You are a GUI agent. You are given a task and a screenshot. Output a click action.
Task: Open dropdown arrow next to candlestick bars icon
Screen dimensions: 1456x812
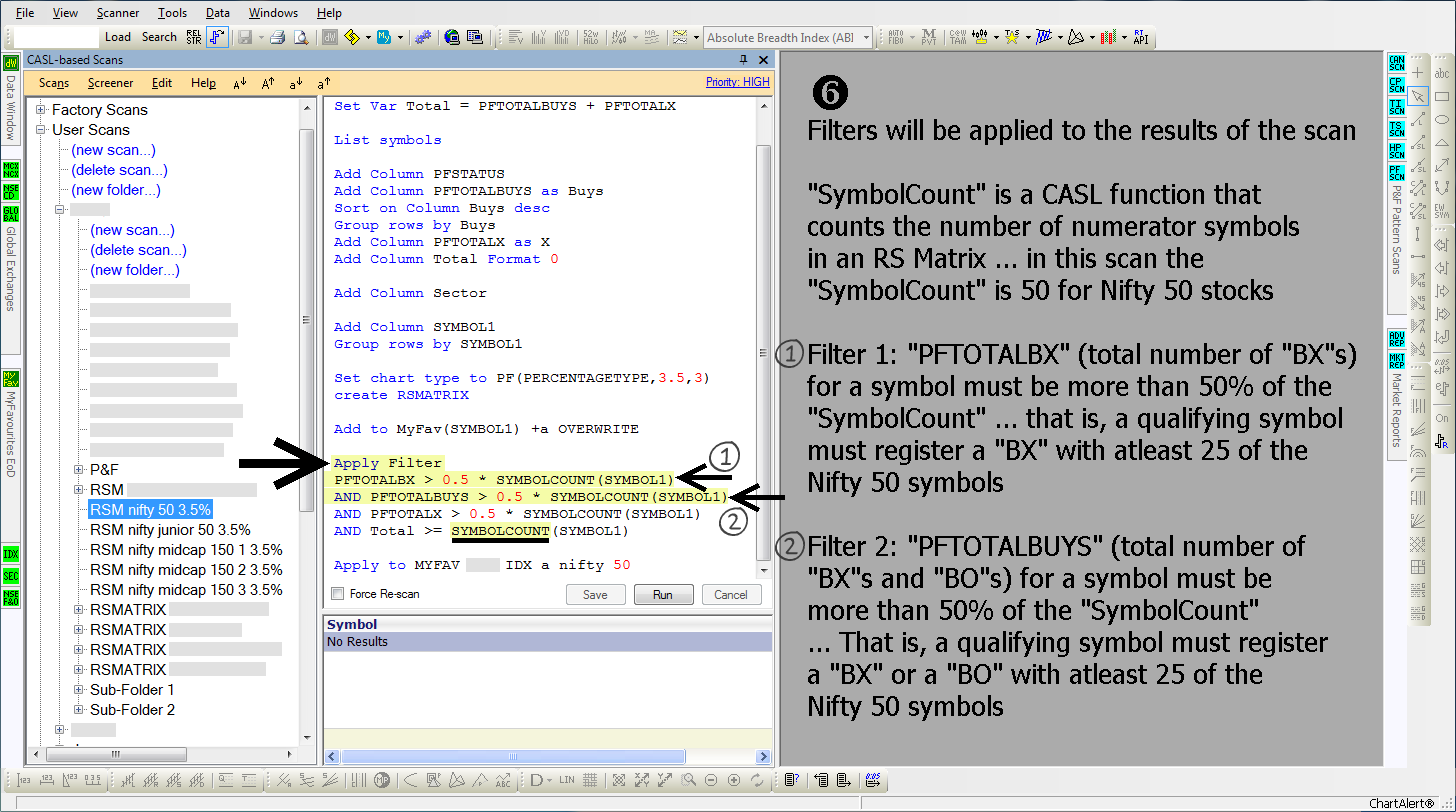click(x=1123, y=37)
